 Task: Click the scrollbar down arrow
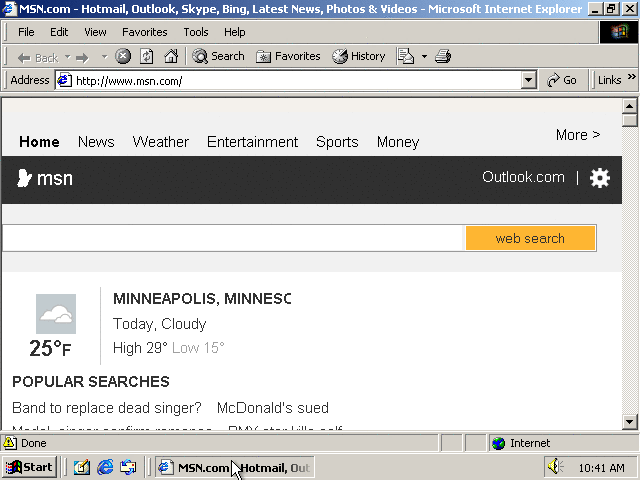629,422
